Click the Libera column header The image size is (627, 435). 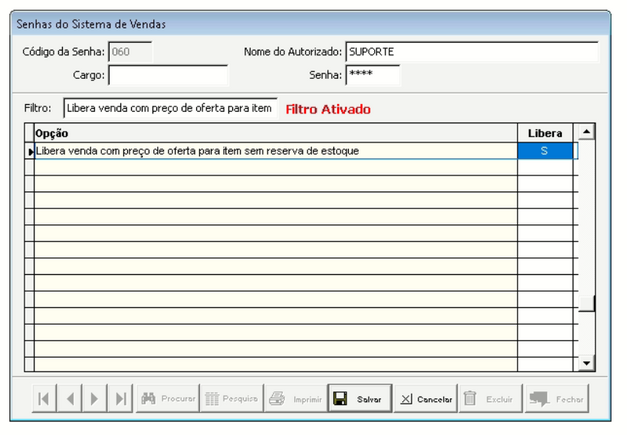pyautogui.click(x=545, y=133)
